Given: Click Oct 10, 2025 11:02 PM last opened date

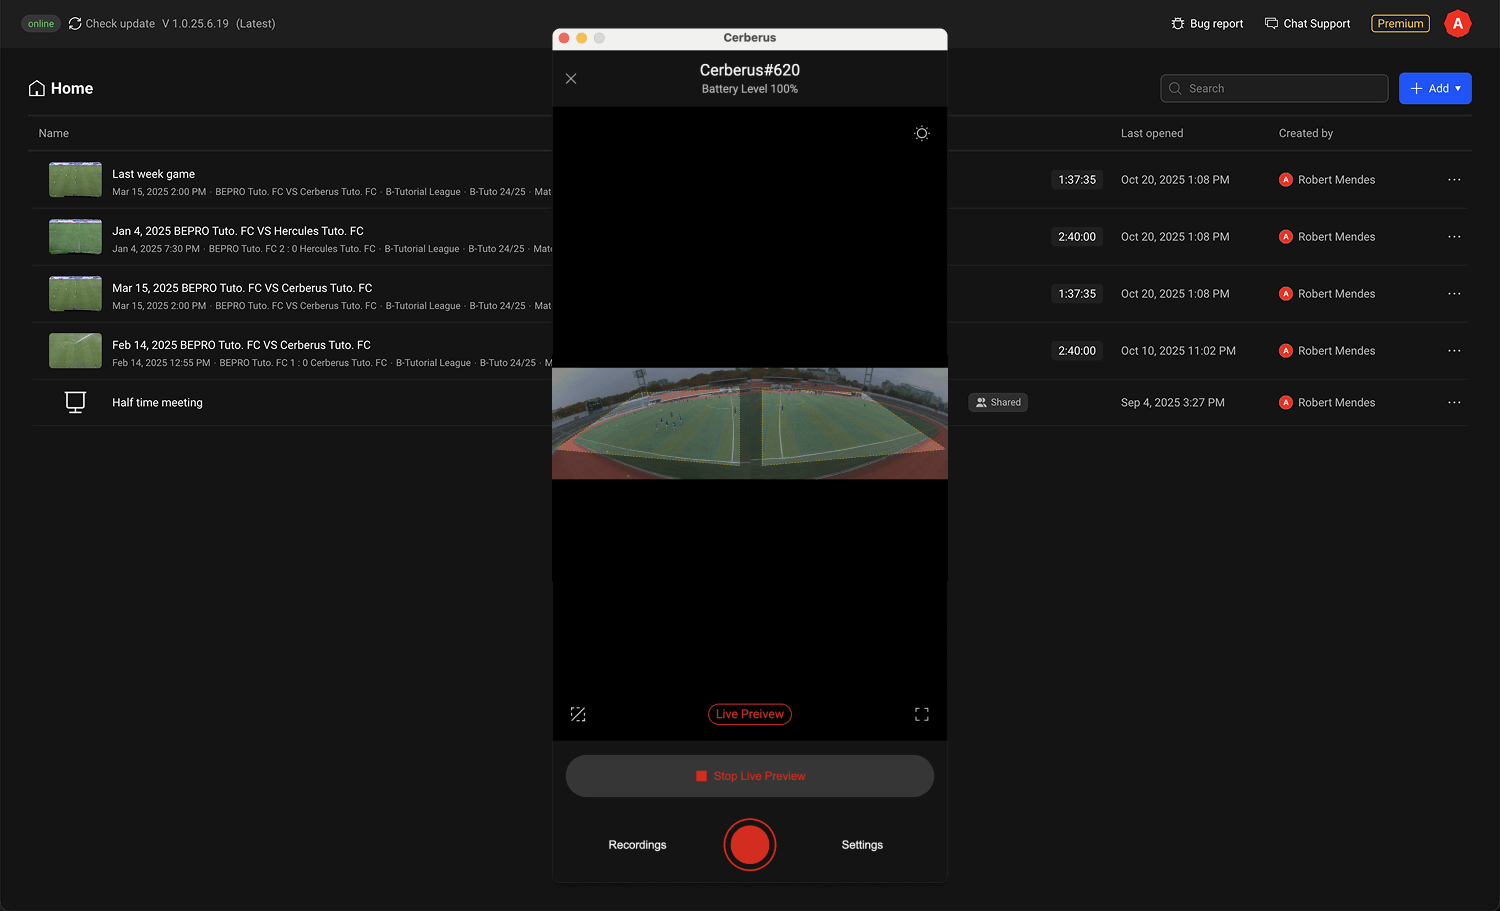Looking at the screenshot, I should pyautogui.click(x=1178, y=351).
